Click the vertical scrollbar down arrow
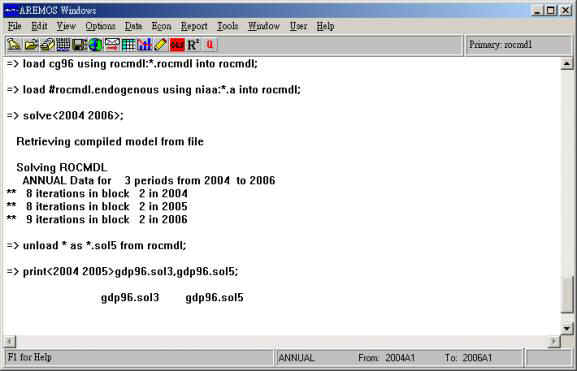This screenshot has width=577, height=371. point(567,328)
